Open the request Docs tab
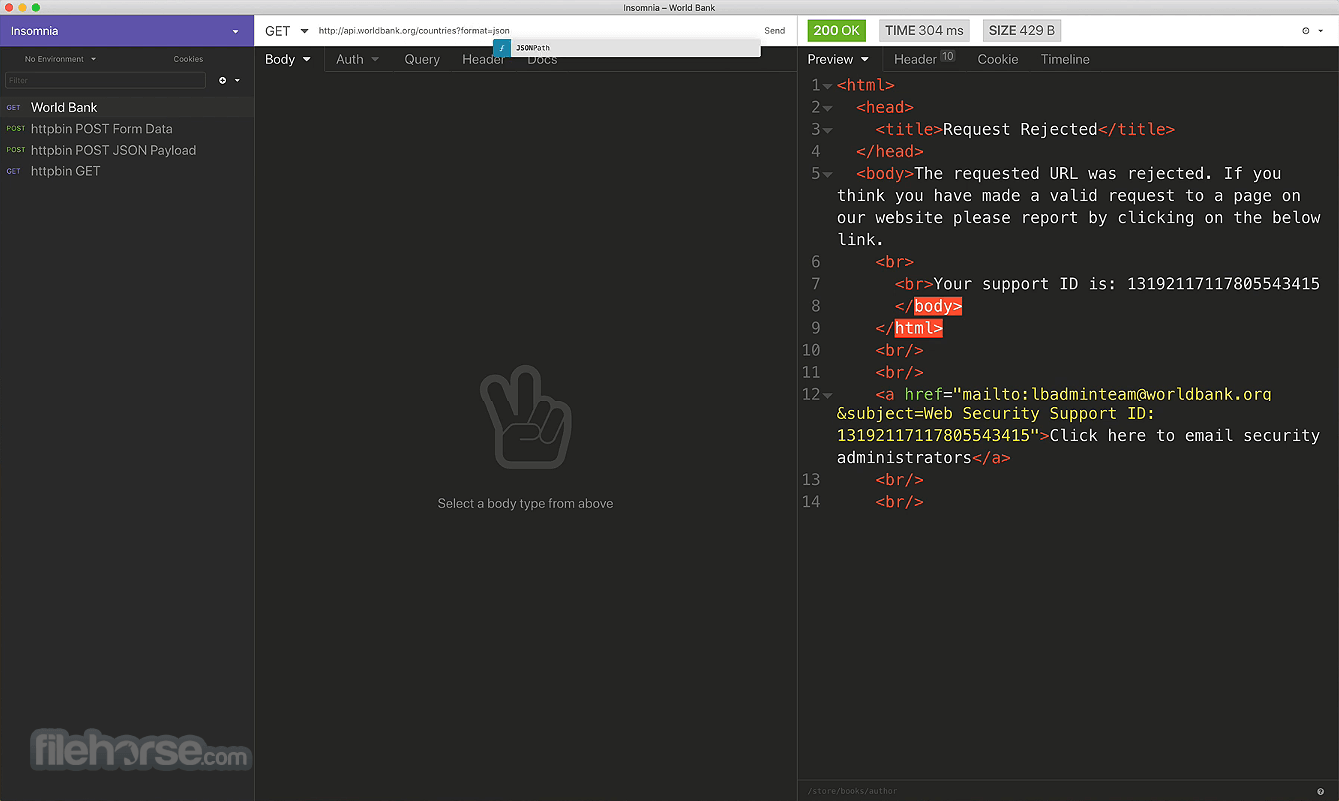This screenshot has height=801, width=1339. 542,59
